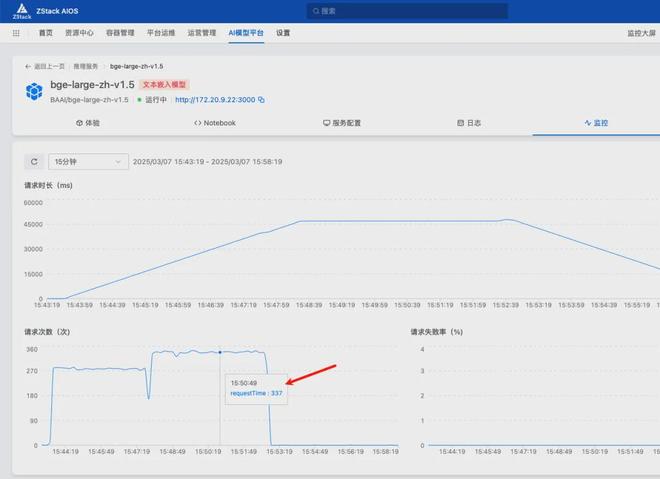
Task: Click the 请求失败率 (%) chart title
Action: (x=436, y=332)
